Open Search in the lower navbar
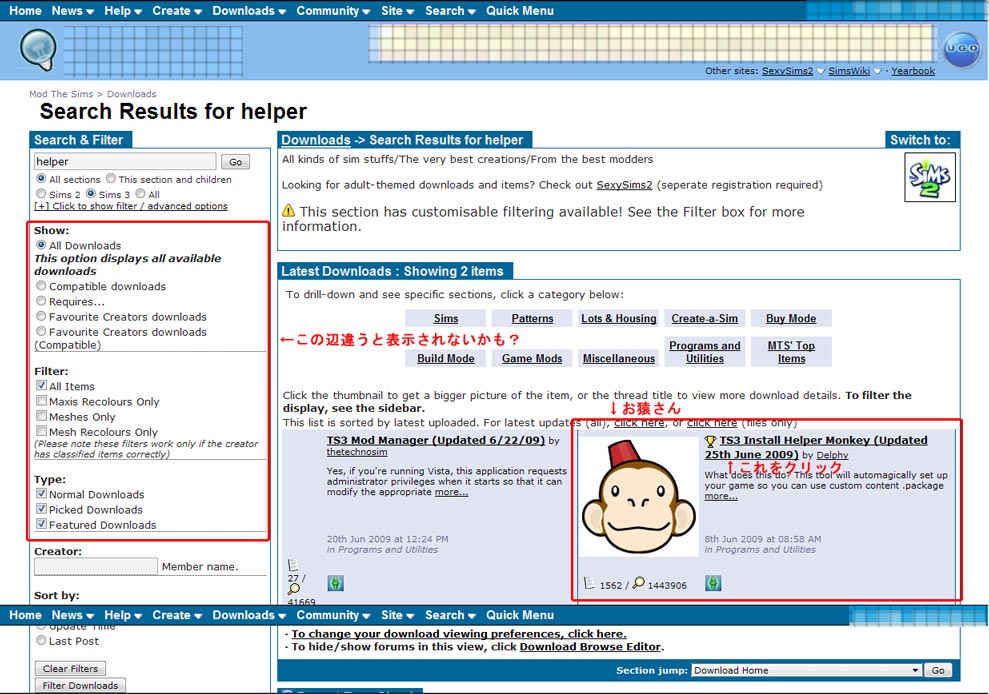The image size is (989, 694). pyautogui.click(x=450, y=615)
